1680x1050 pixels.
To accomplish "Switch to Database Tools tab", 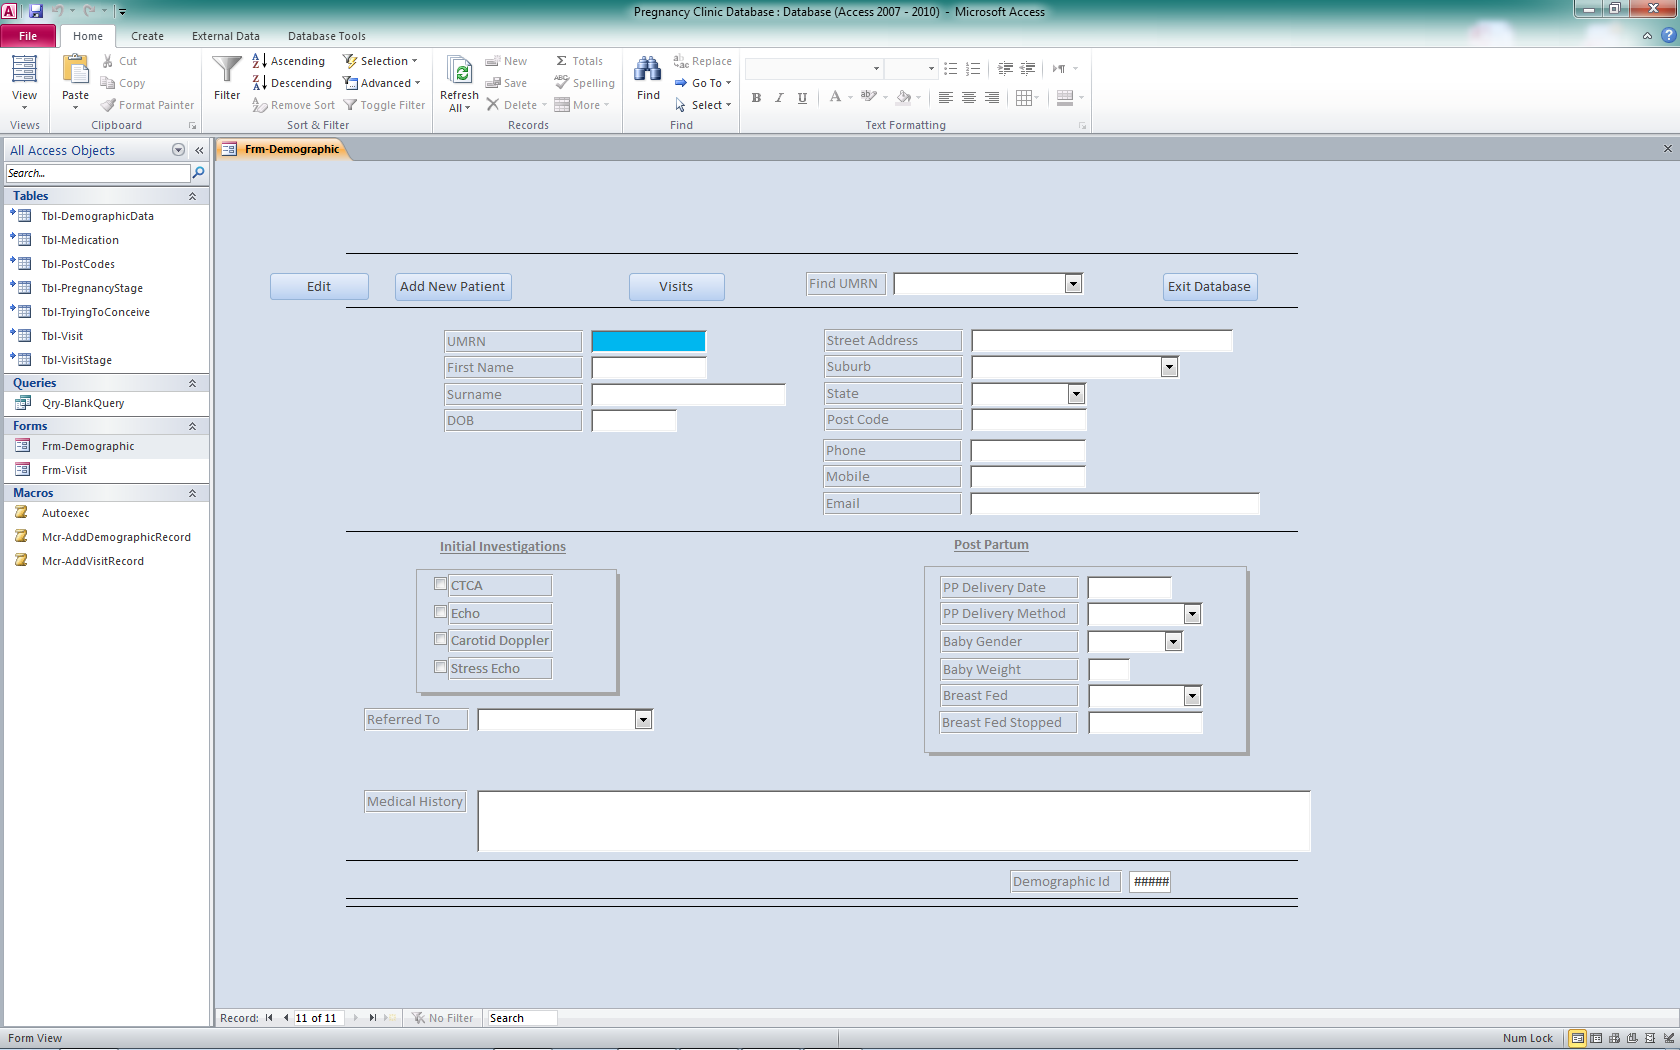I will click(327, 36).
